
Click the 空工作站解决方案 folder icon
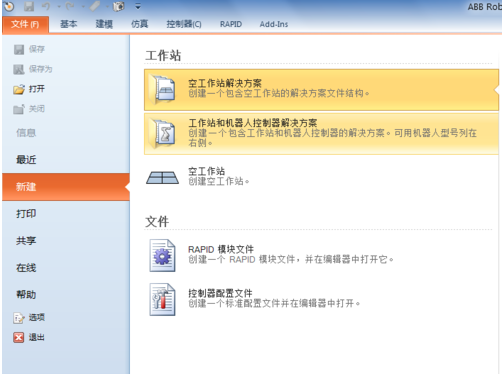(x=163, y=89)
